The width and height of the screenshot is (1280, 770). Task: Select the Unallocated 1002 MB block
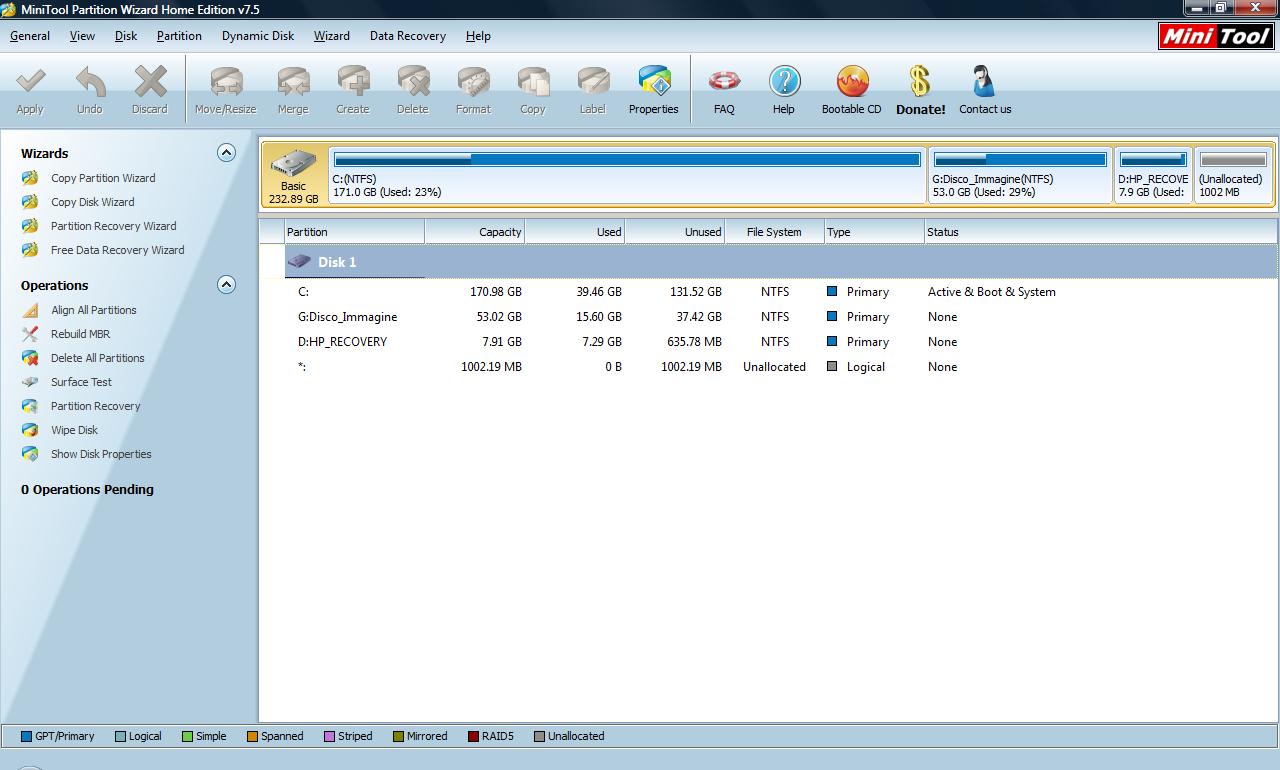(1233, 175)
